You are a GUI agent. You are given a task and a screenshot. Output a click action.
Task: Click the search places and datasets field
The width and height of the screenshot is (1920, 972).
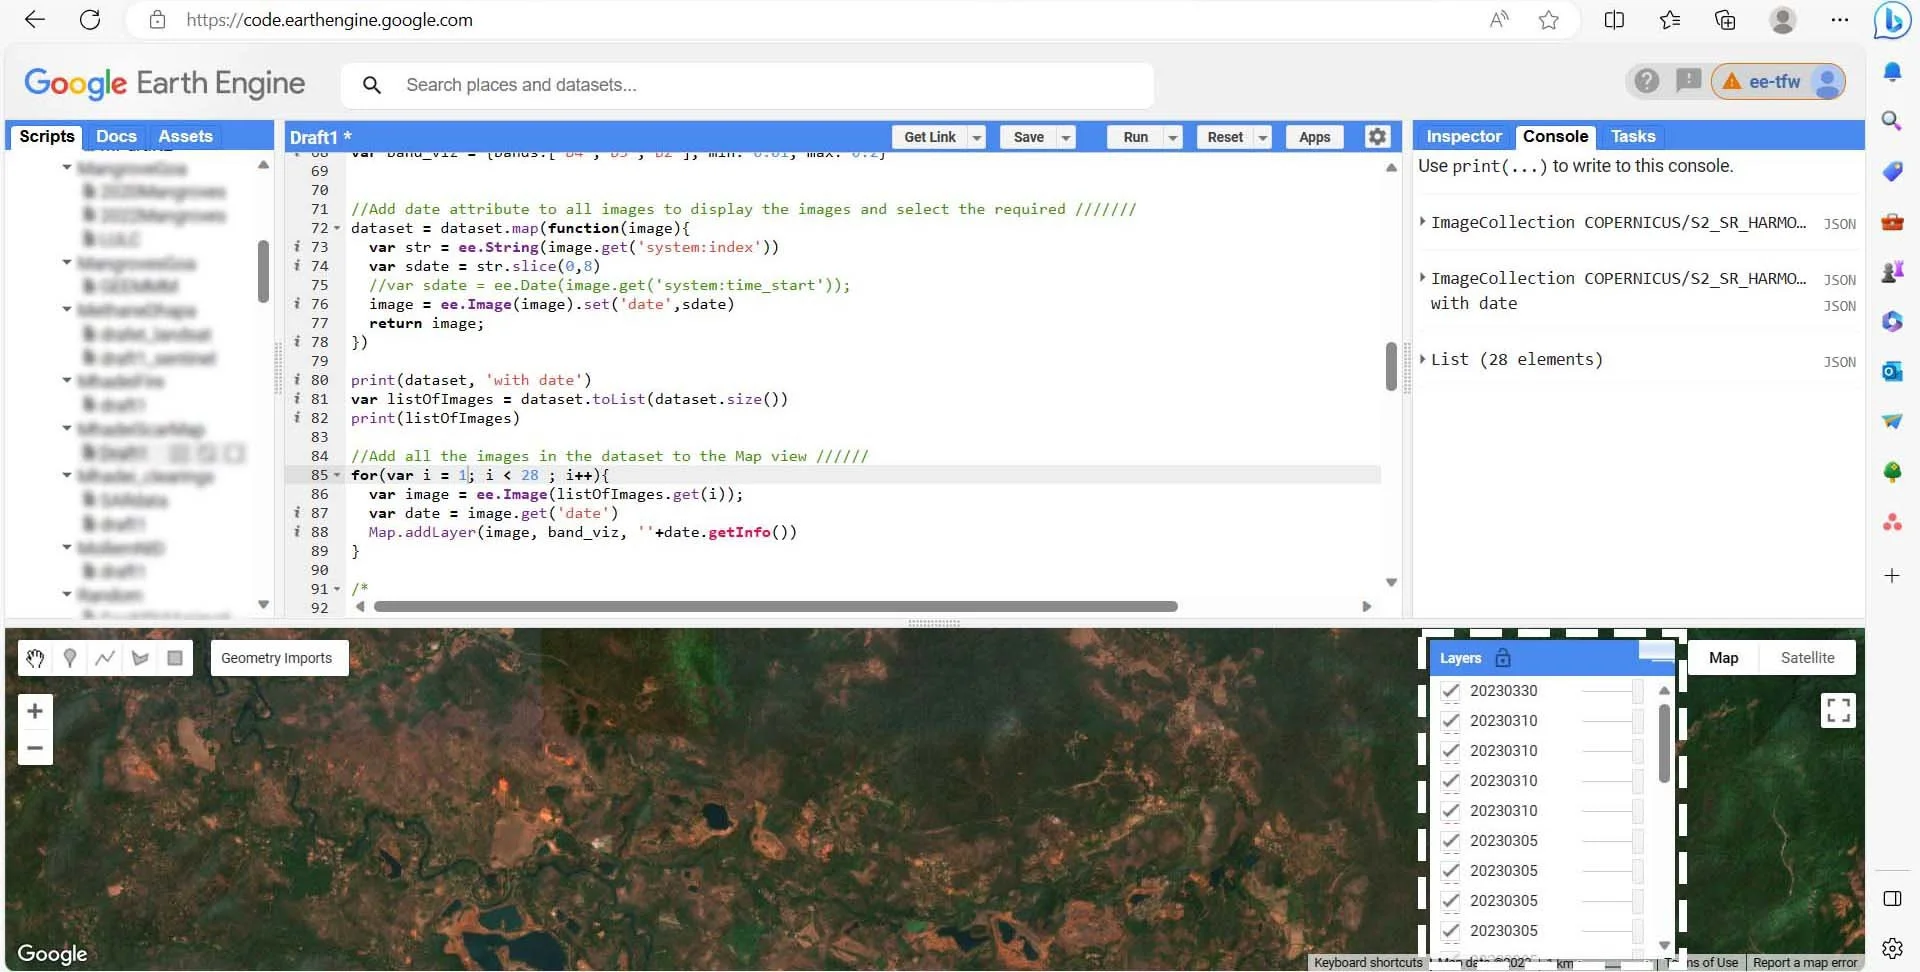[700, 85]
